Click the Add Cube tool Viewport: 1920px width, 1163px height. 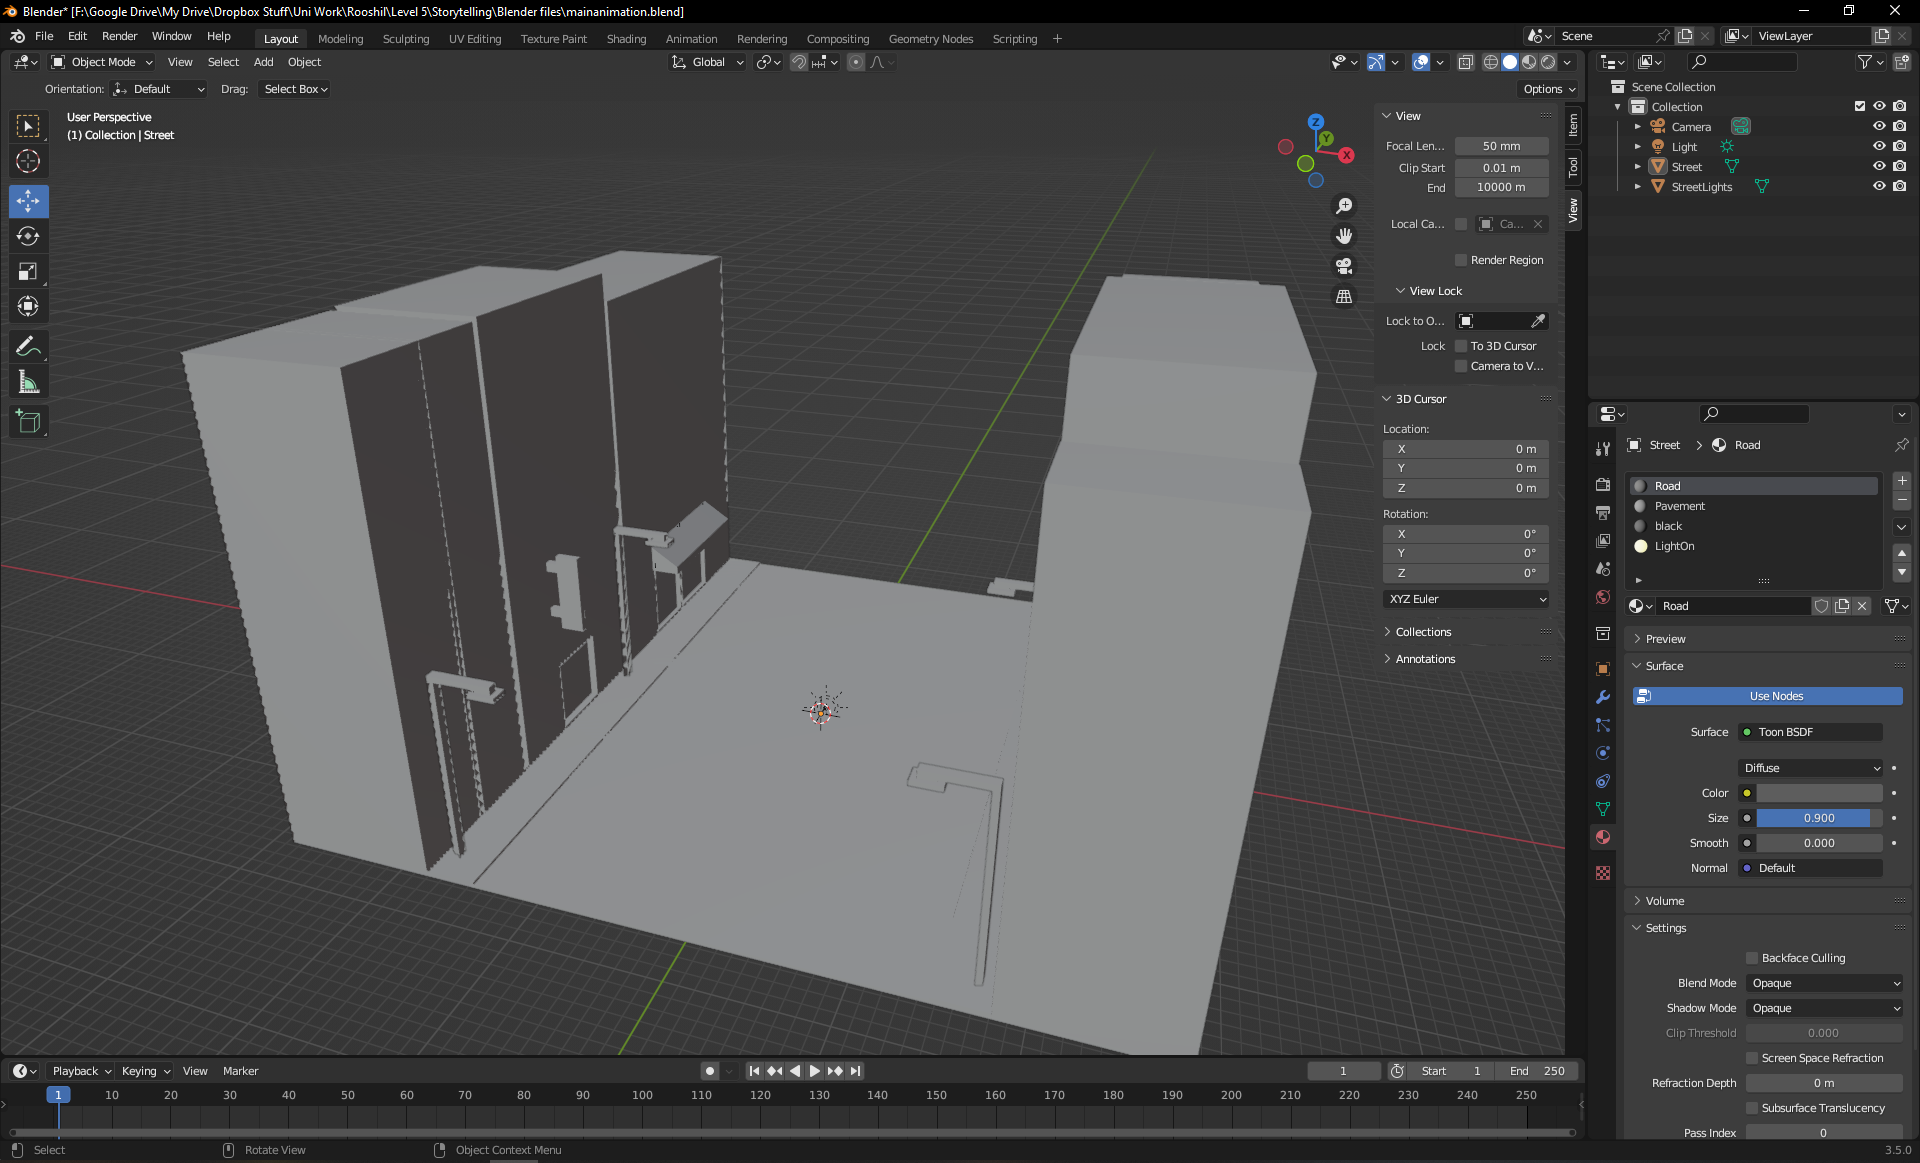28,422
